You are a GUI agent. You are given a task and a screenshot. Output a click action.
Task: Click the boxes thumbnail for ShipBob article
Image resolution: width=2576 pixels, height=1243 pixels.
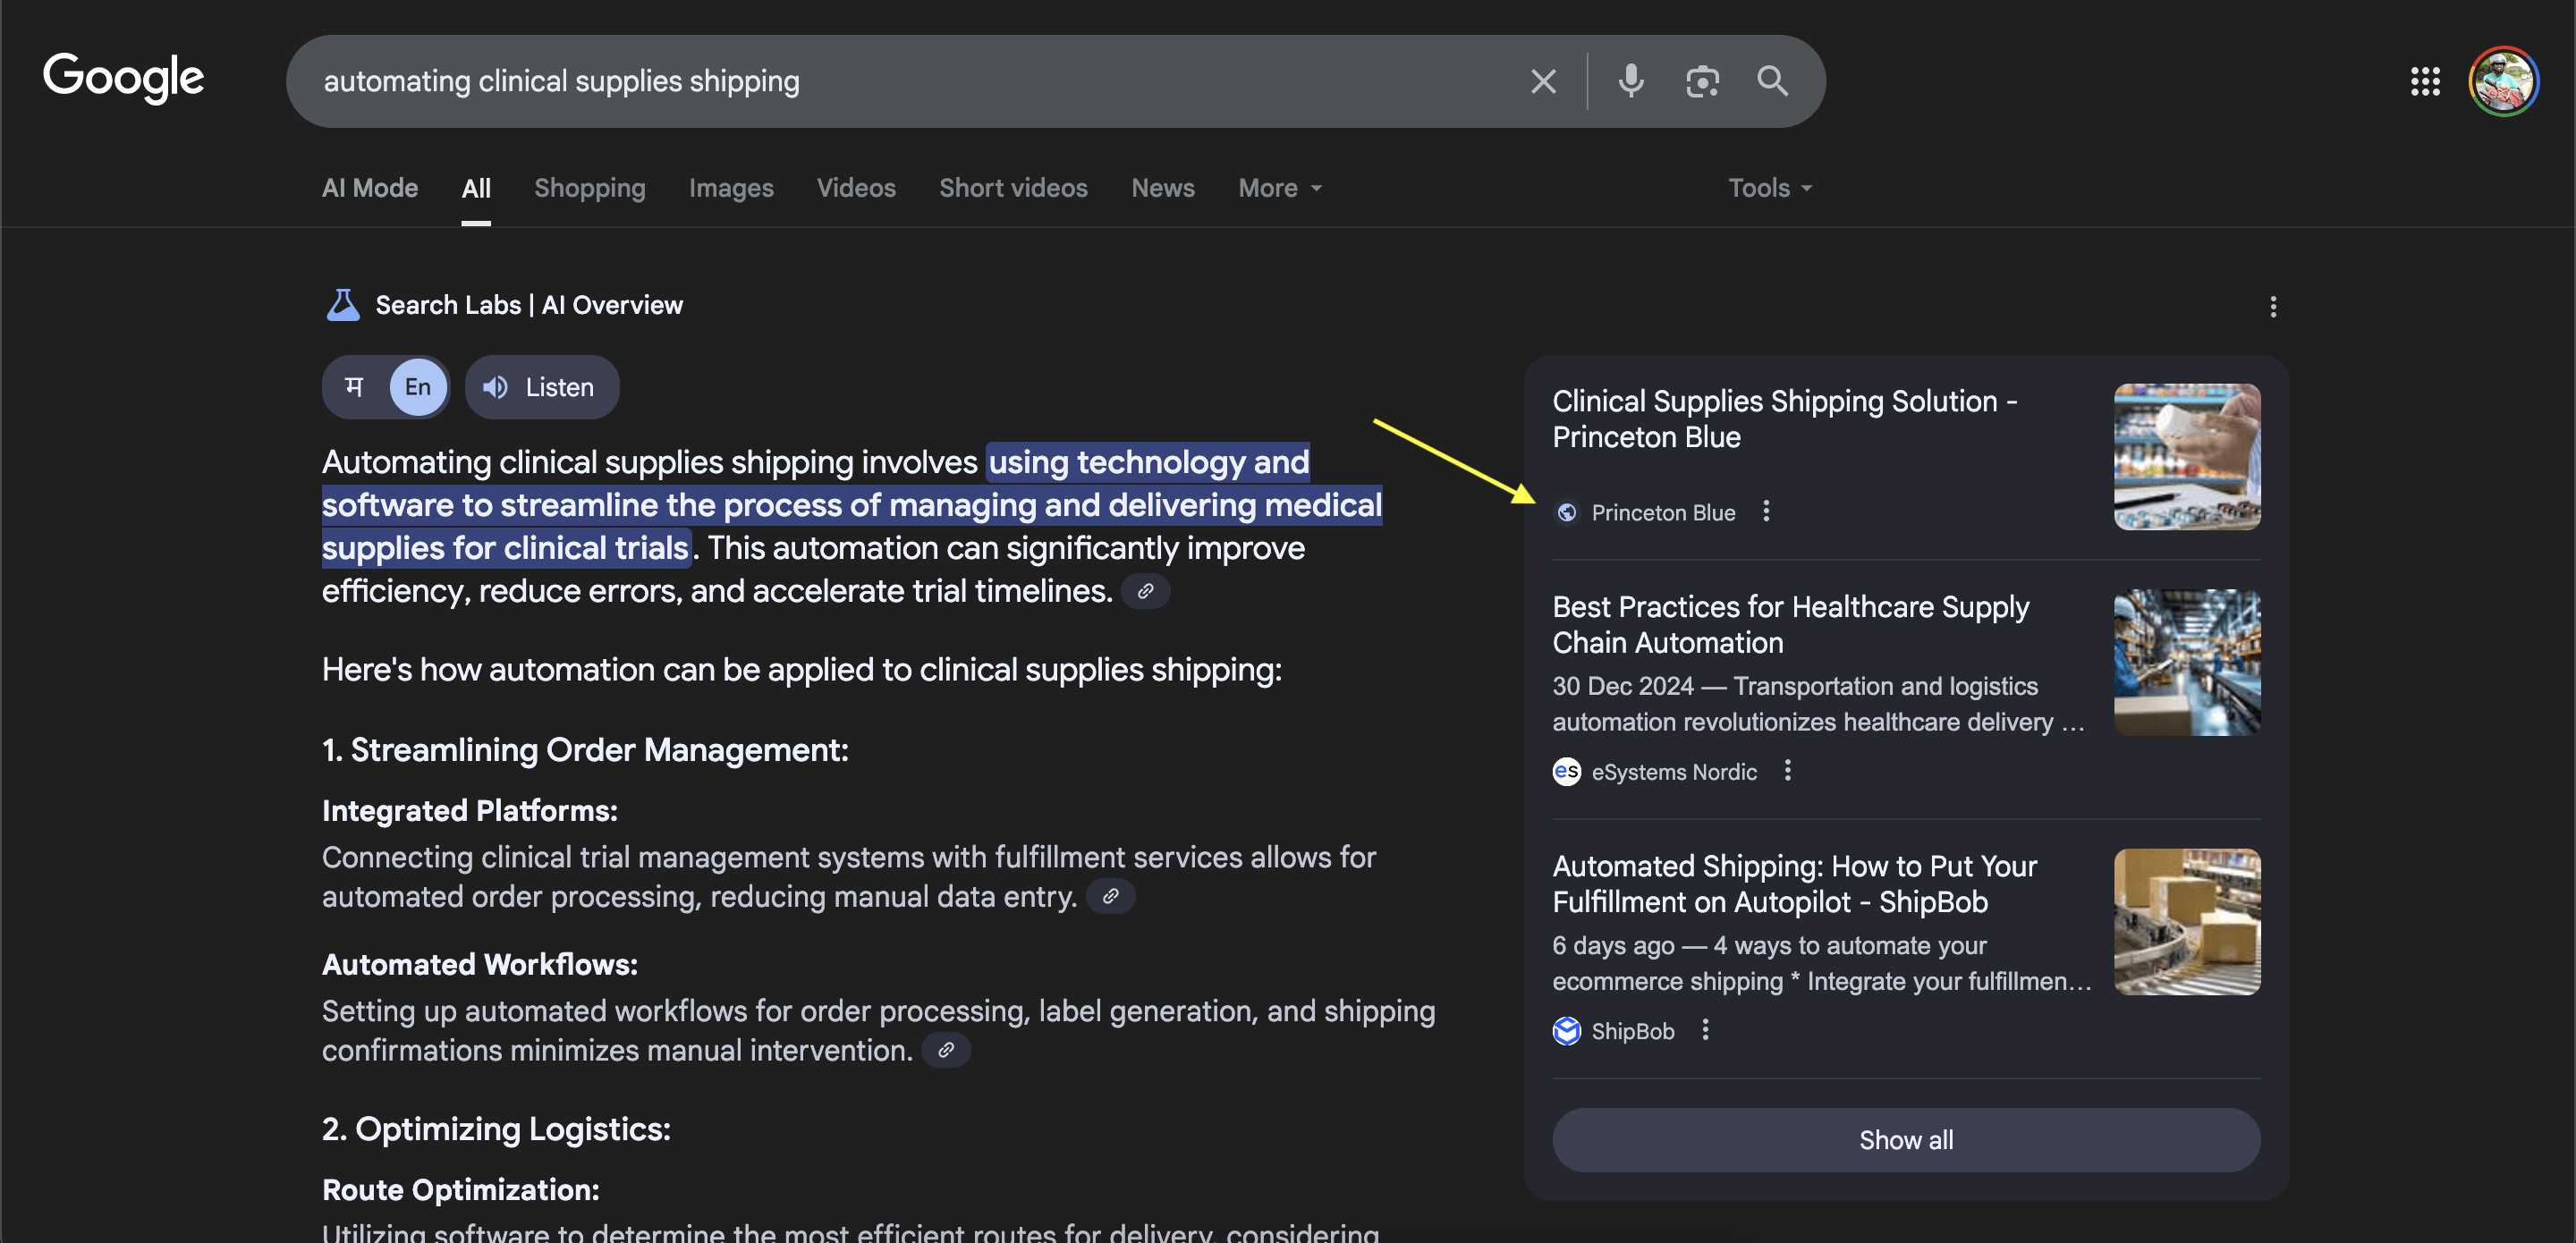pyautogui.click(x=2187, y=922)
